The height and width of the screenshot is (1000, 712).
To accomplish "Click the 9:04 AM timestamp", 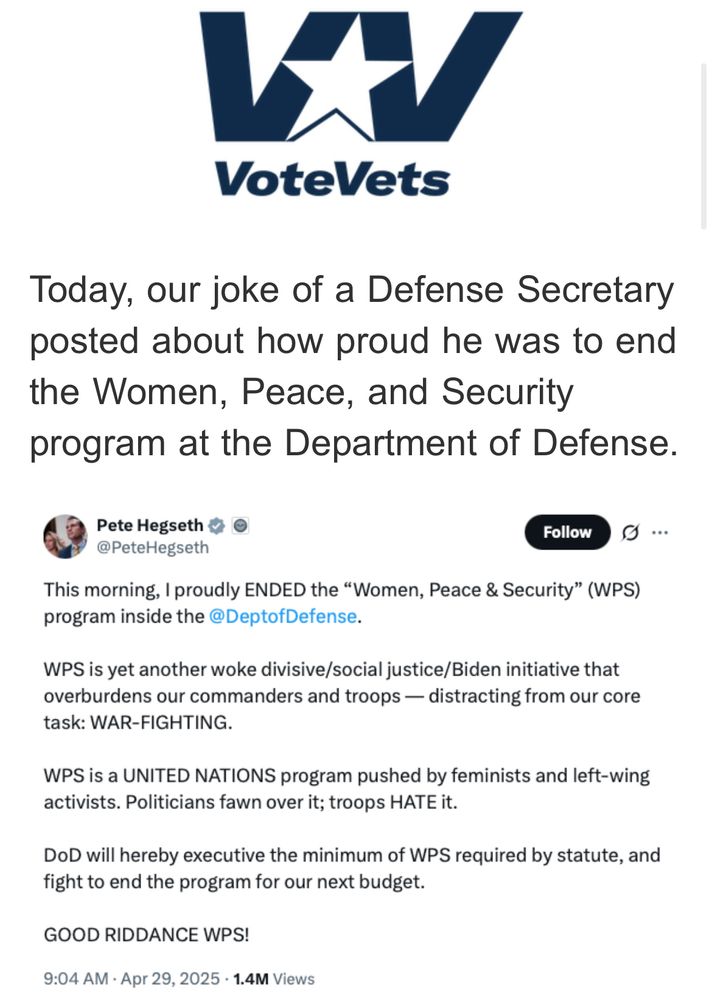I will [x=76, y=978].
